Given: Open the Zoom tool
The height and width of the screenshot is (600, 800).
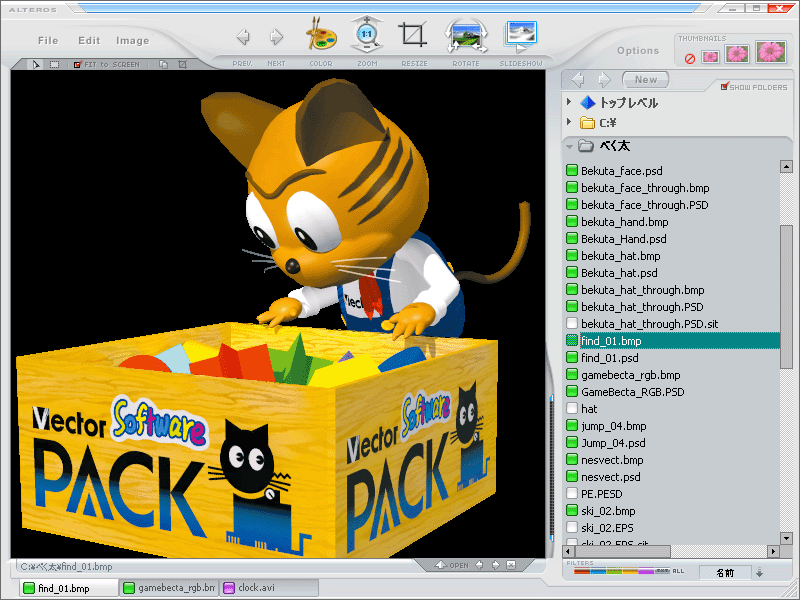Looking at the screenshot, I should (x=366, y=35).
